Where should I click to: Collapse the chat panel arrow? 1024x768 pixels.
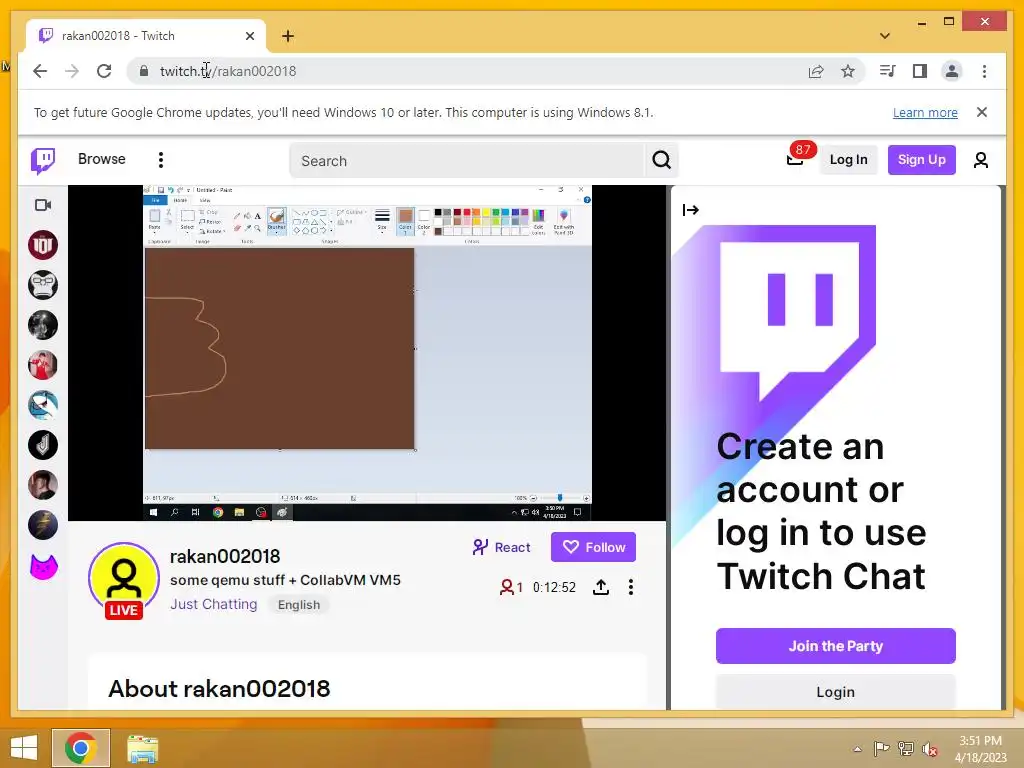[690, 210]
